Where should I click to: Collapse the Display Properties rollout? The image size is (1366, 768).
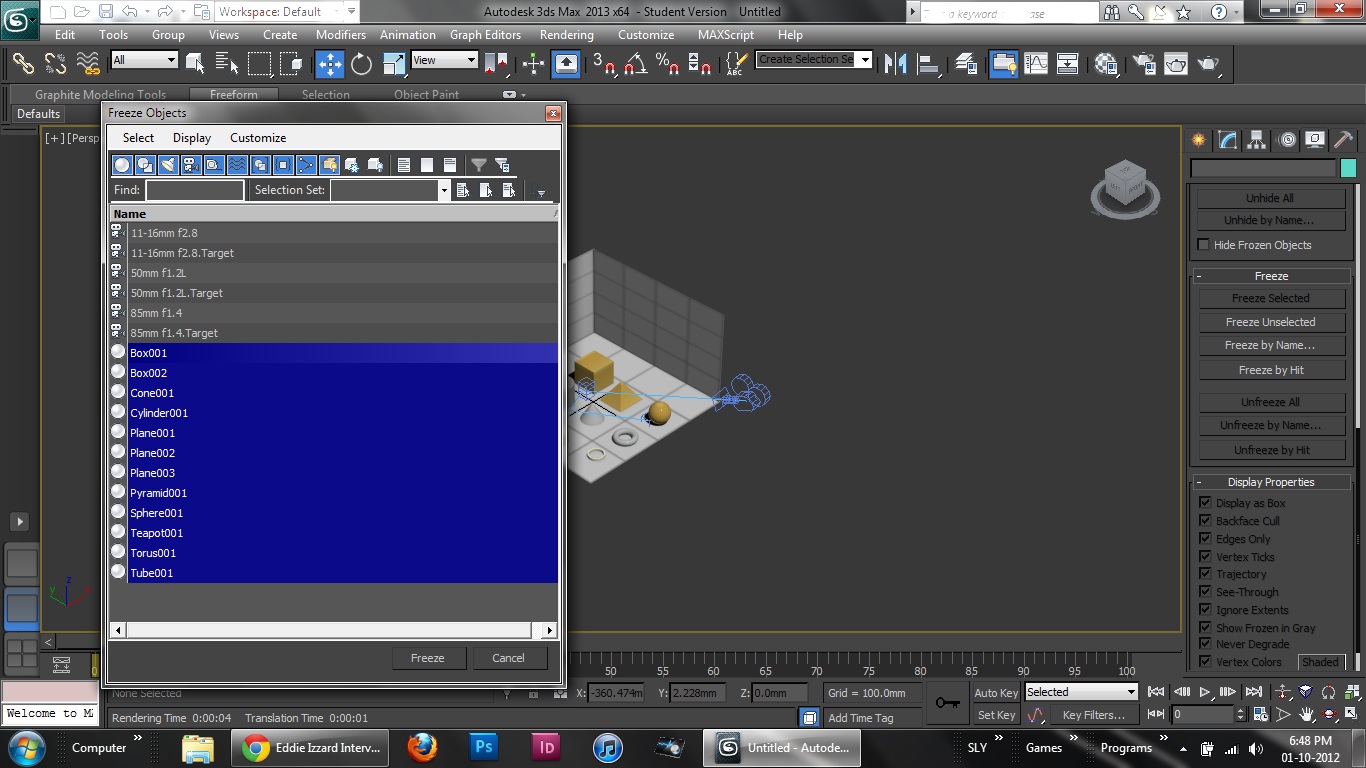[1271, 482]
